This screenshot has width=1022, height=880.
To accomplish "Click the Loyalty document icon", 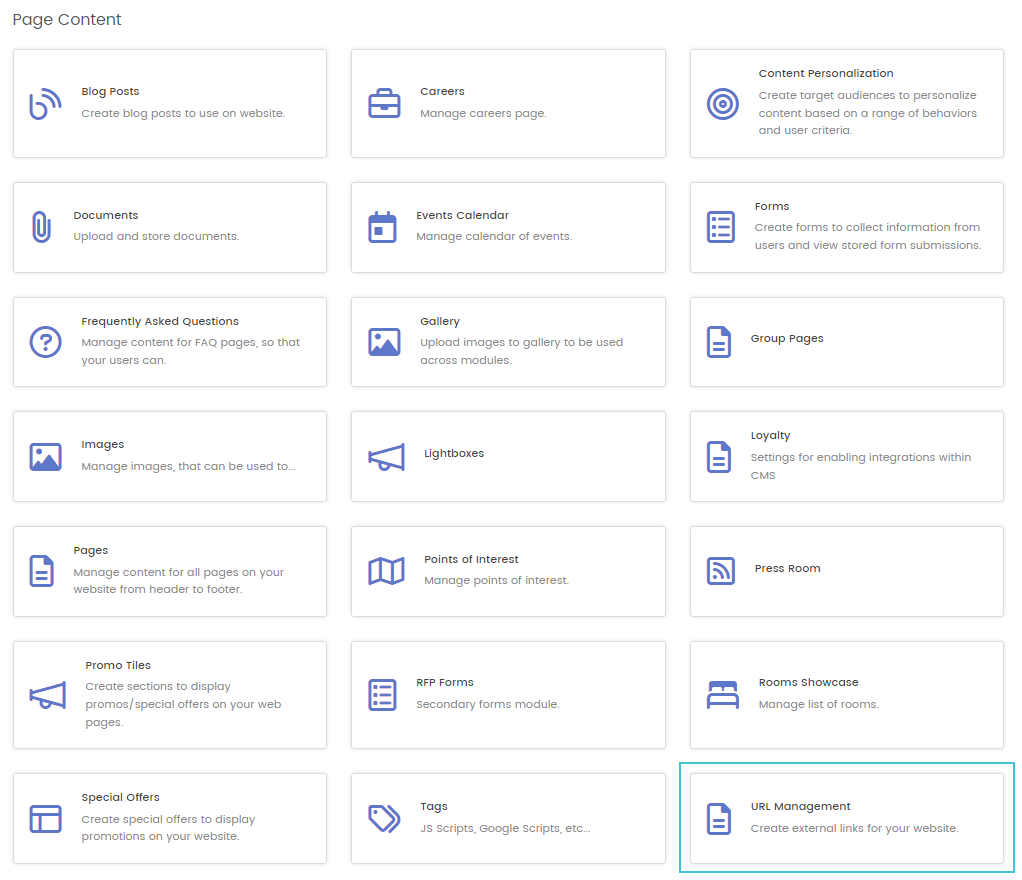I will pos(719,457).
